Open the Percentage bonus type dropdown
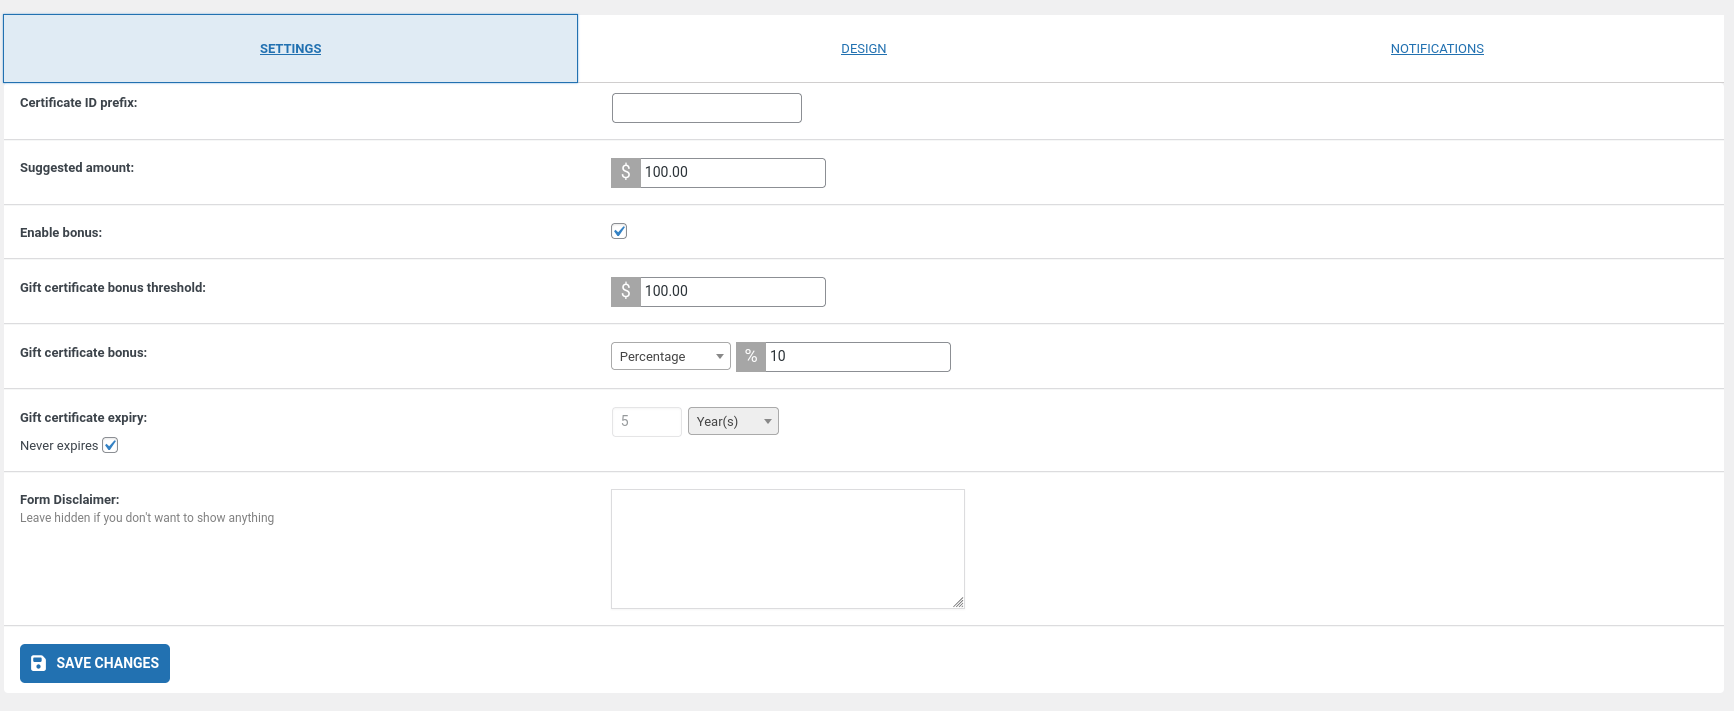 click(x=671, y=357)
